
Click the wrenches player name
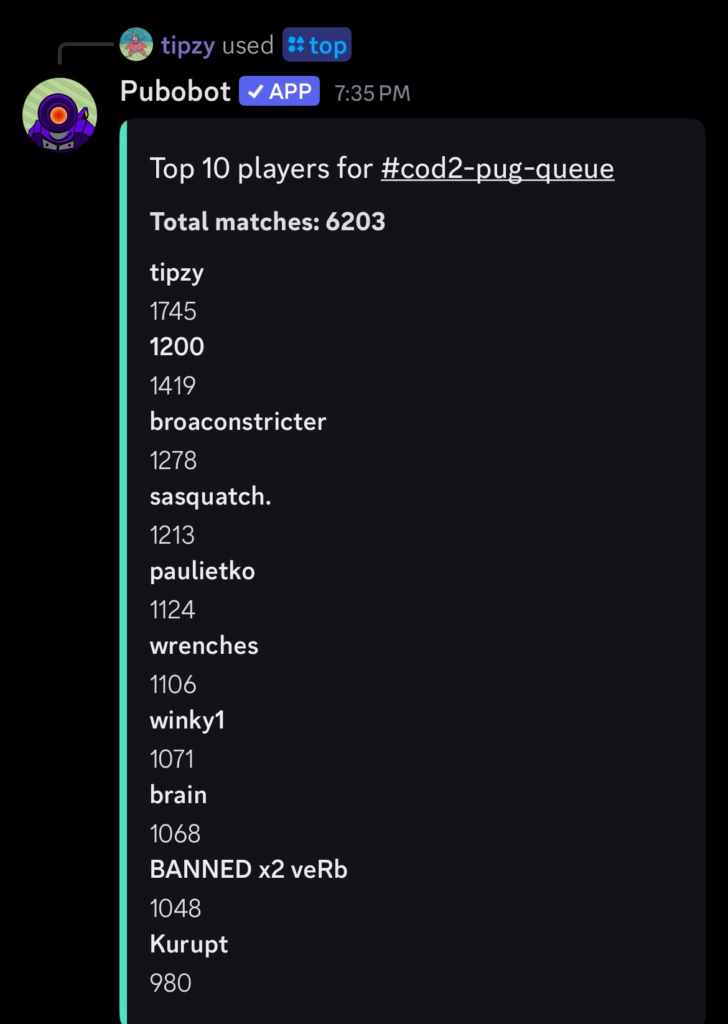point(204,645)
